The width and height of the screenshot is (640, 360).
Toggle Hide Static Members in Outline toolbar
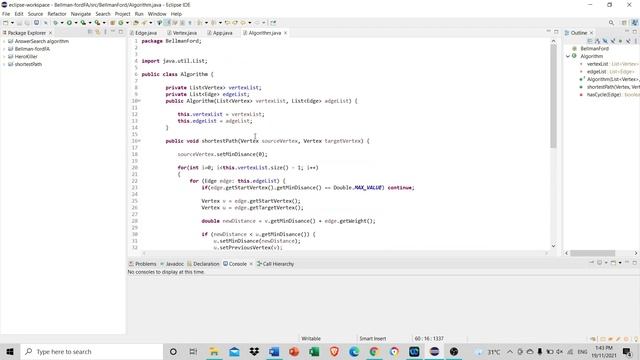click(x=613, y=41)
